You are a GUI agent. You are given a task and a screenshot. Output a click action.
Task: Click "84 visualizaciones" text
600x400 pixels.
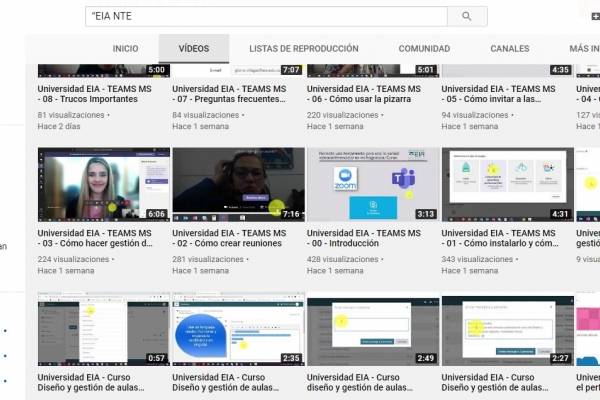click(x=206, y=115)
